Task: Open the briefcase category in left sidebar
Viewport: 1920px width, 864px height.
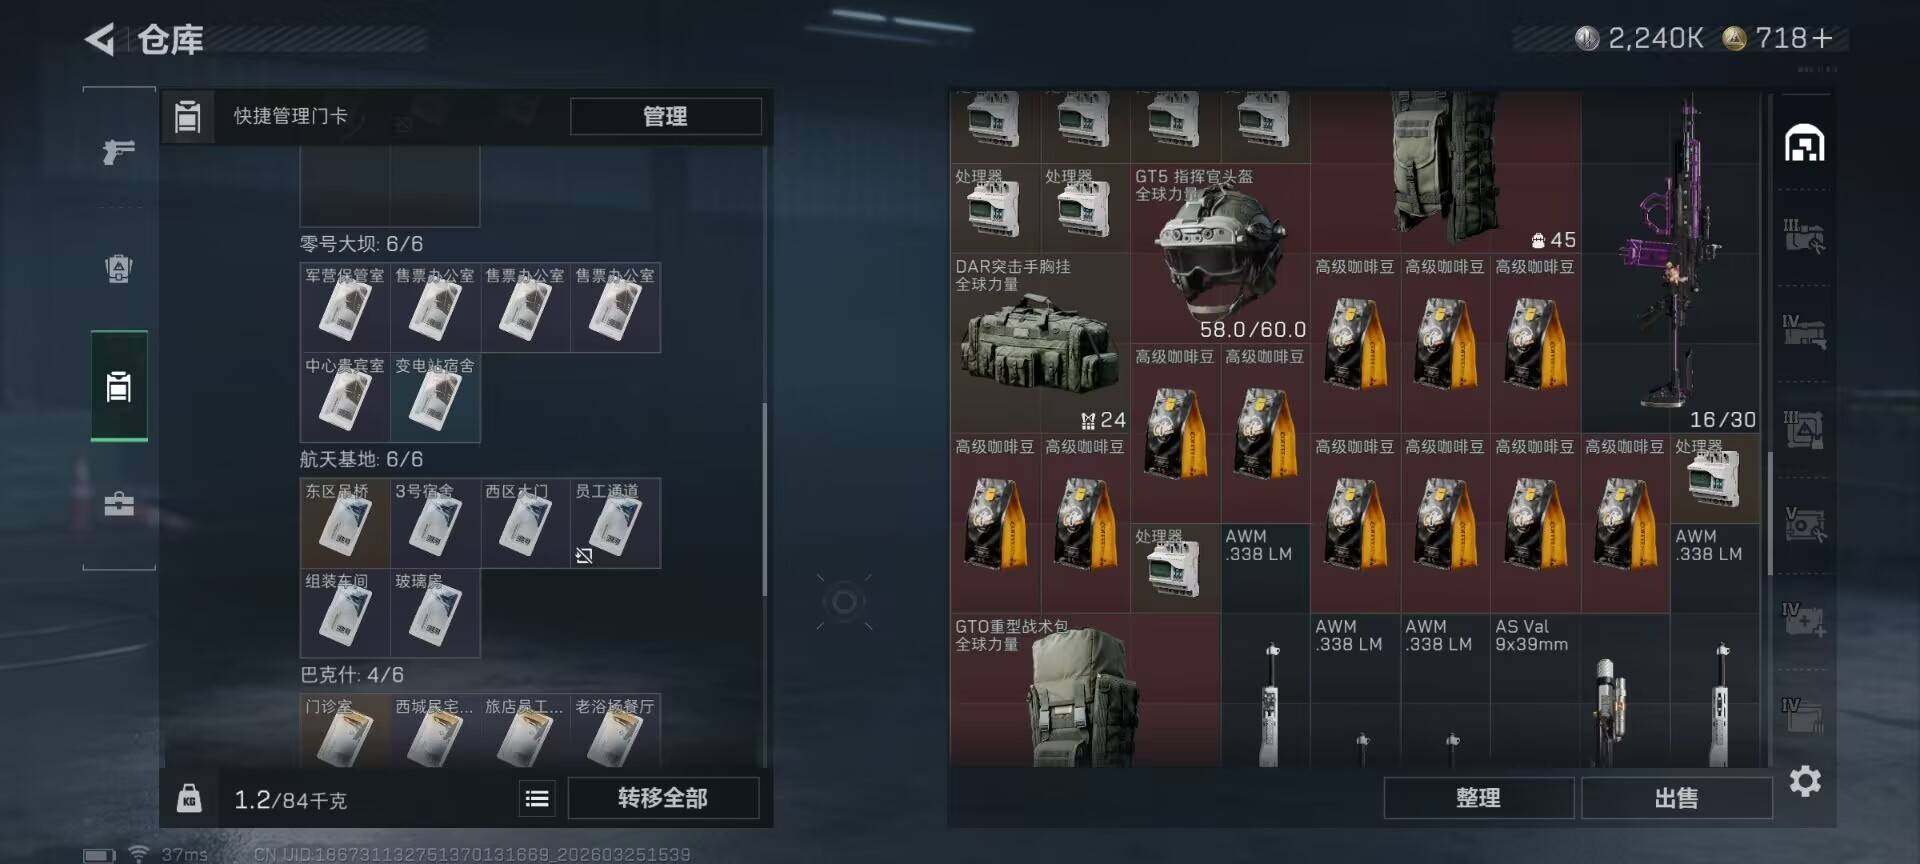Action: pos(119,503)
